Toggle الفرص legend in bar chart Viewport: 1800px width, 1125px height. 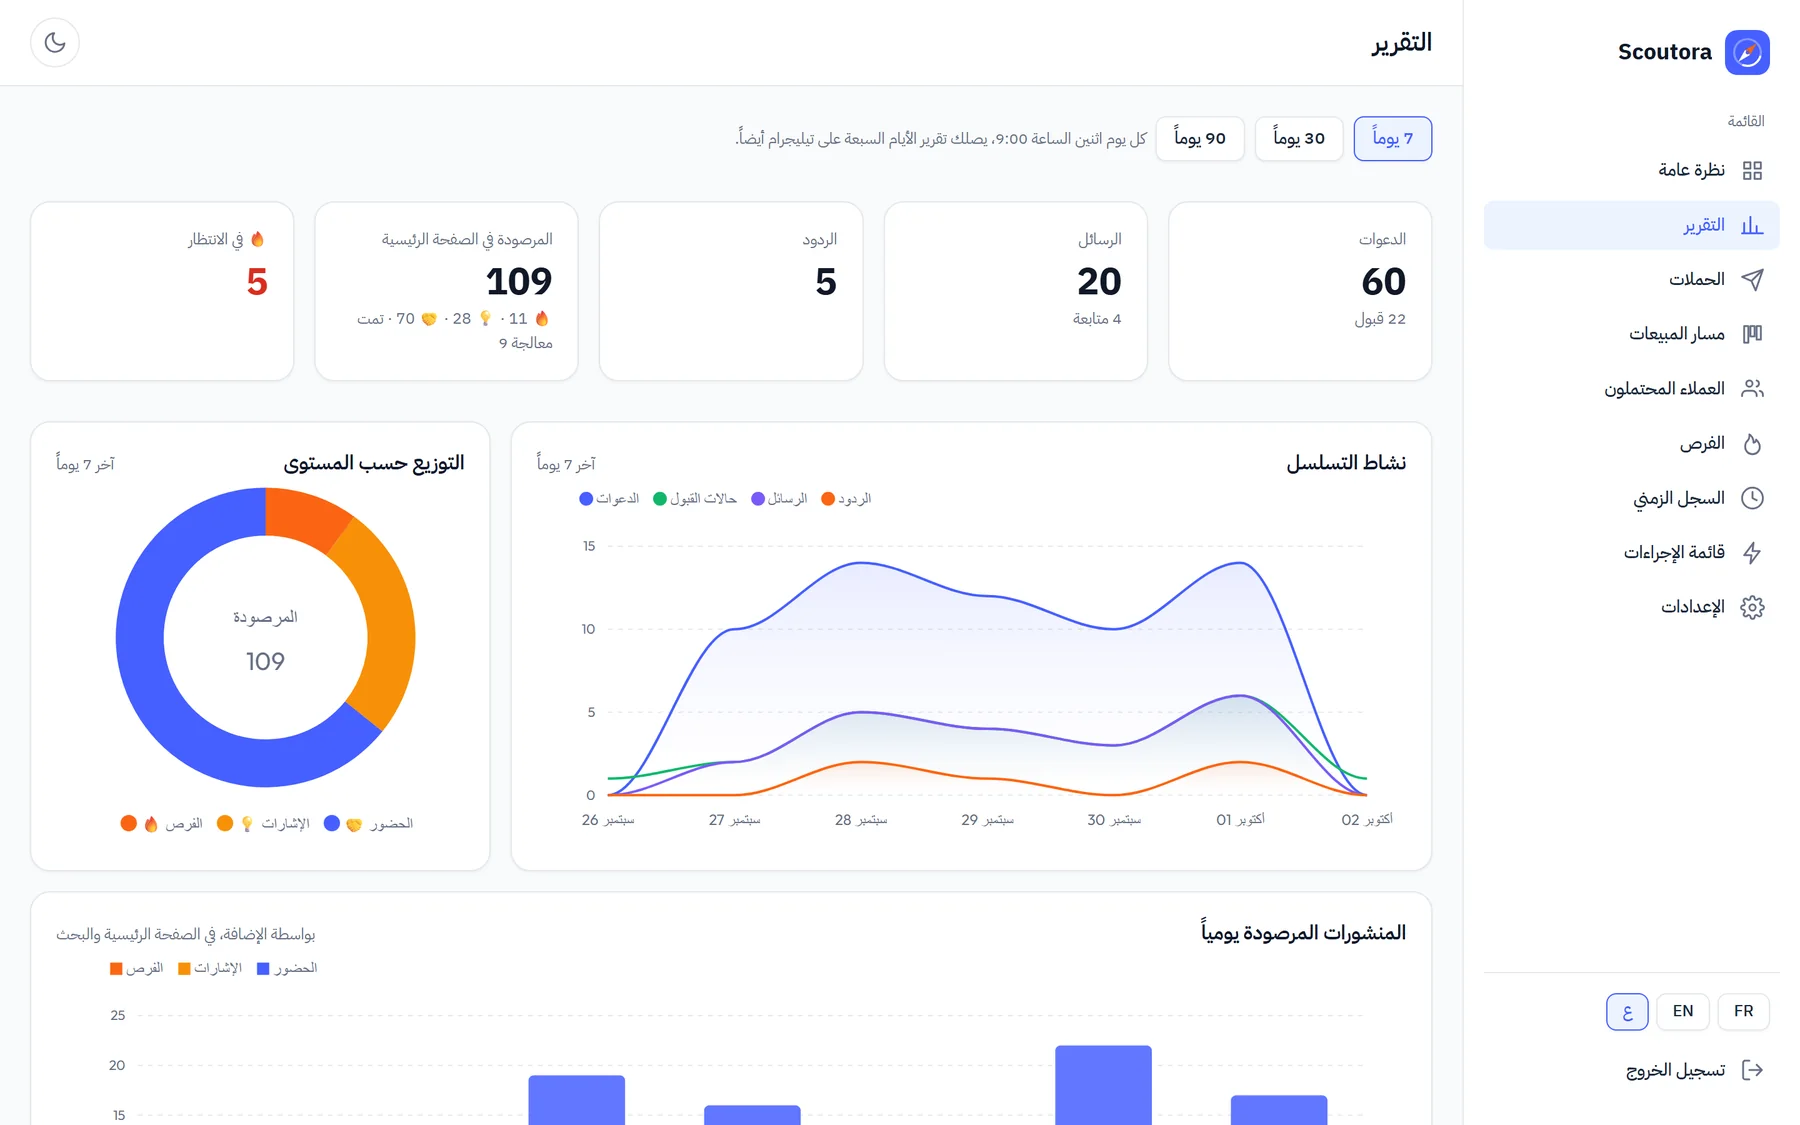pos(137,969)
